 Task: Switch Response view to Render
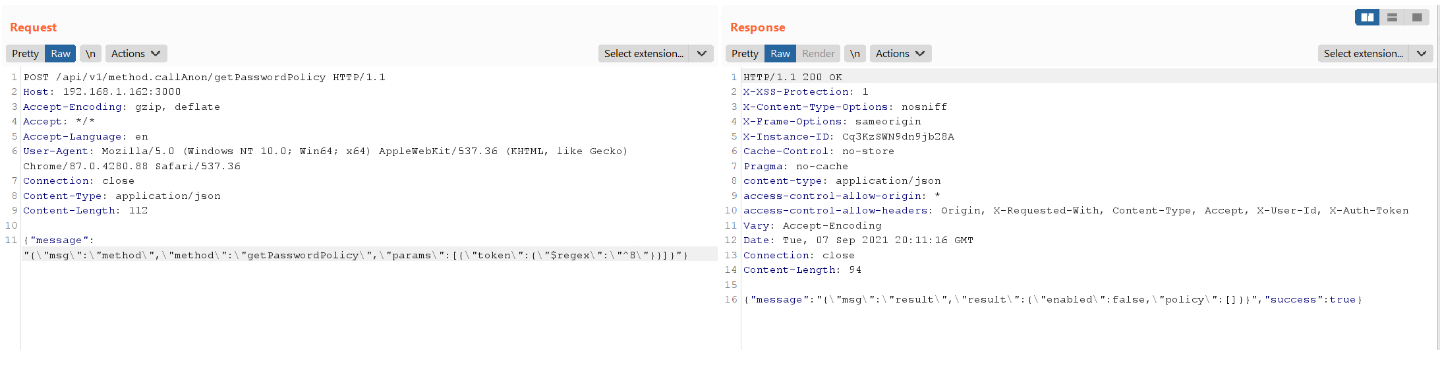tap(819, 54)
